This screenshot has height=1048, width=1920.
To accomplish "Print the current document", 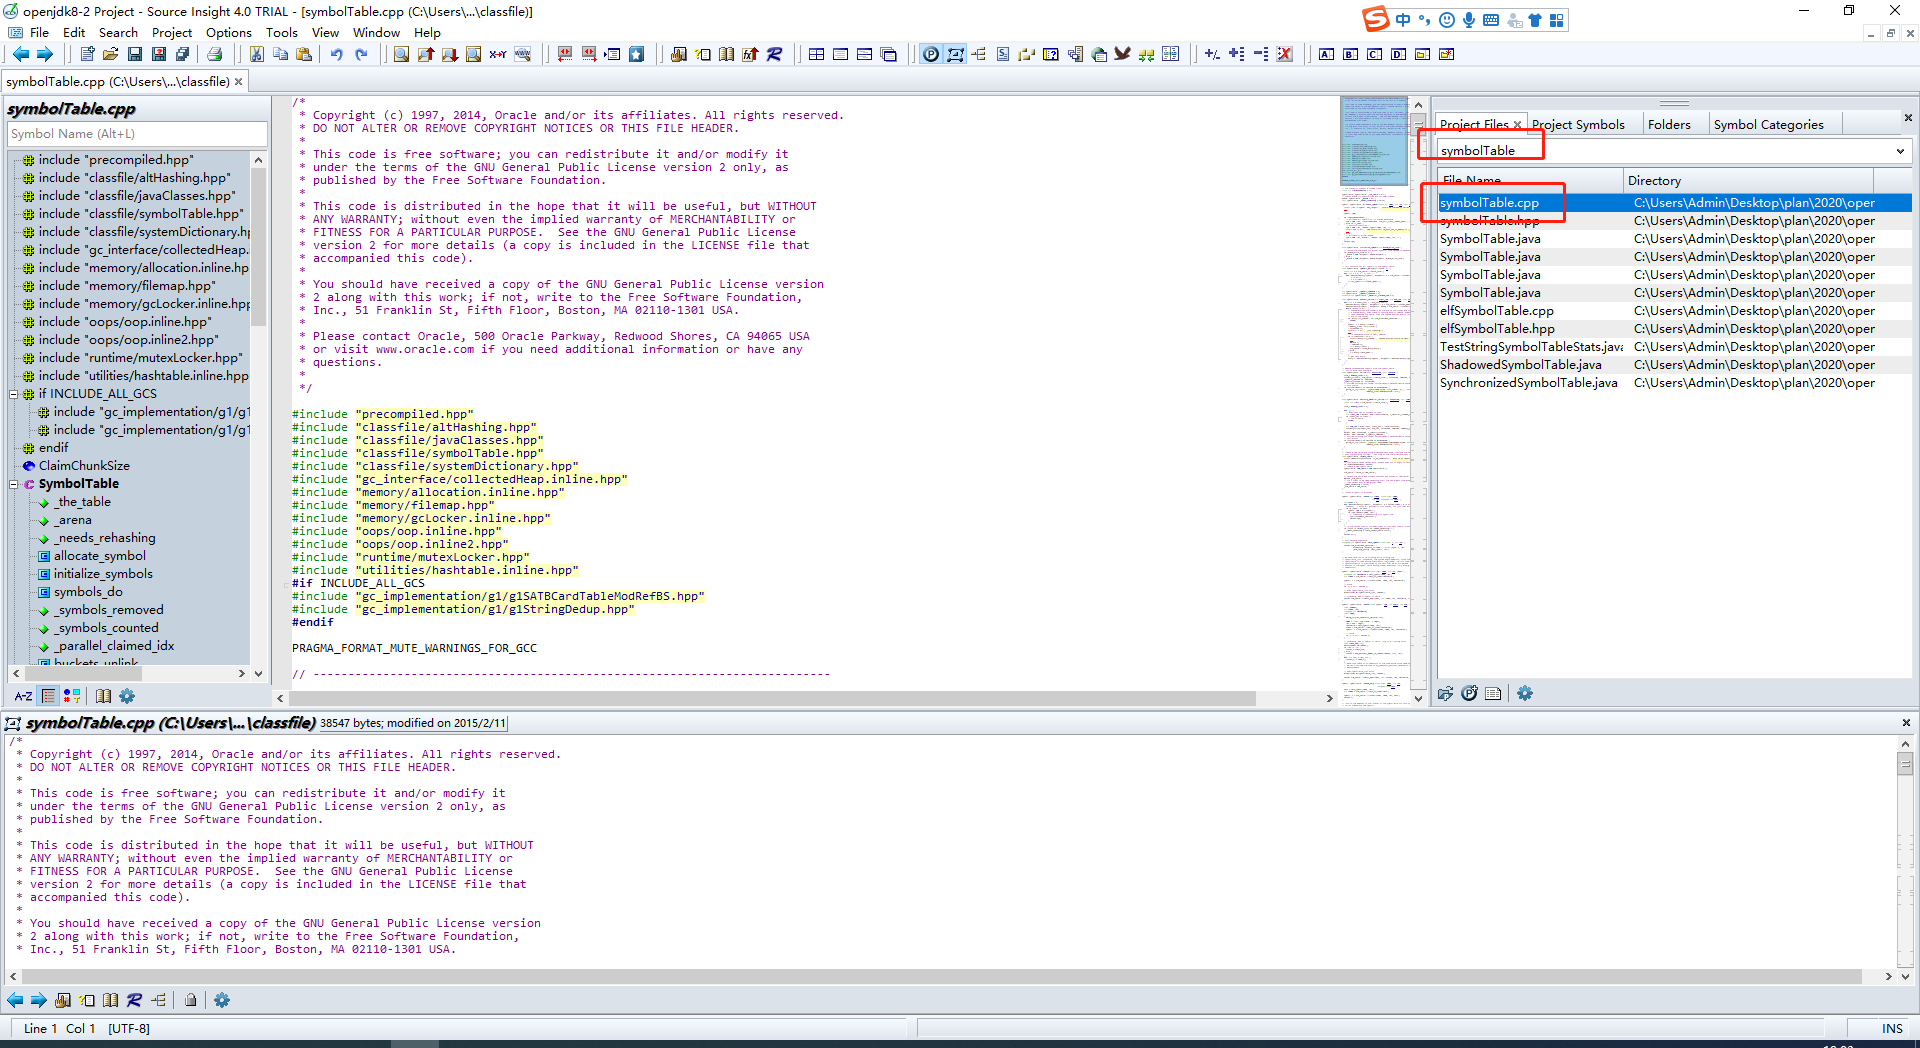I will point(214,54).
